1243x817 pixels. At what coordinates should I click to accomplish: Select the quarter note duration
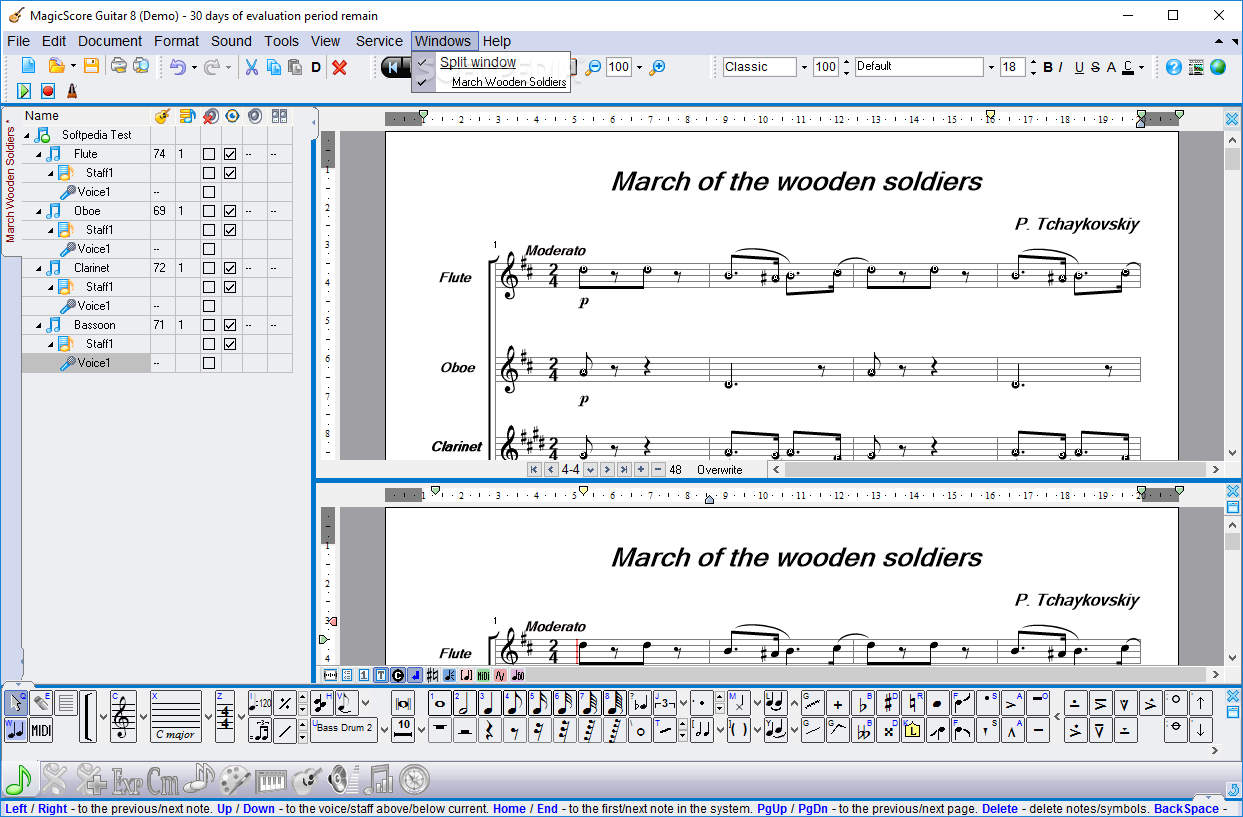(x=489, y=703)
